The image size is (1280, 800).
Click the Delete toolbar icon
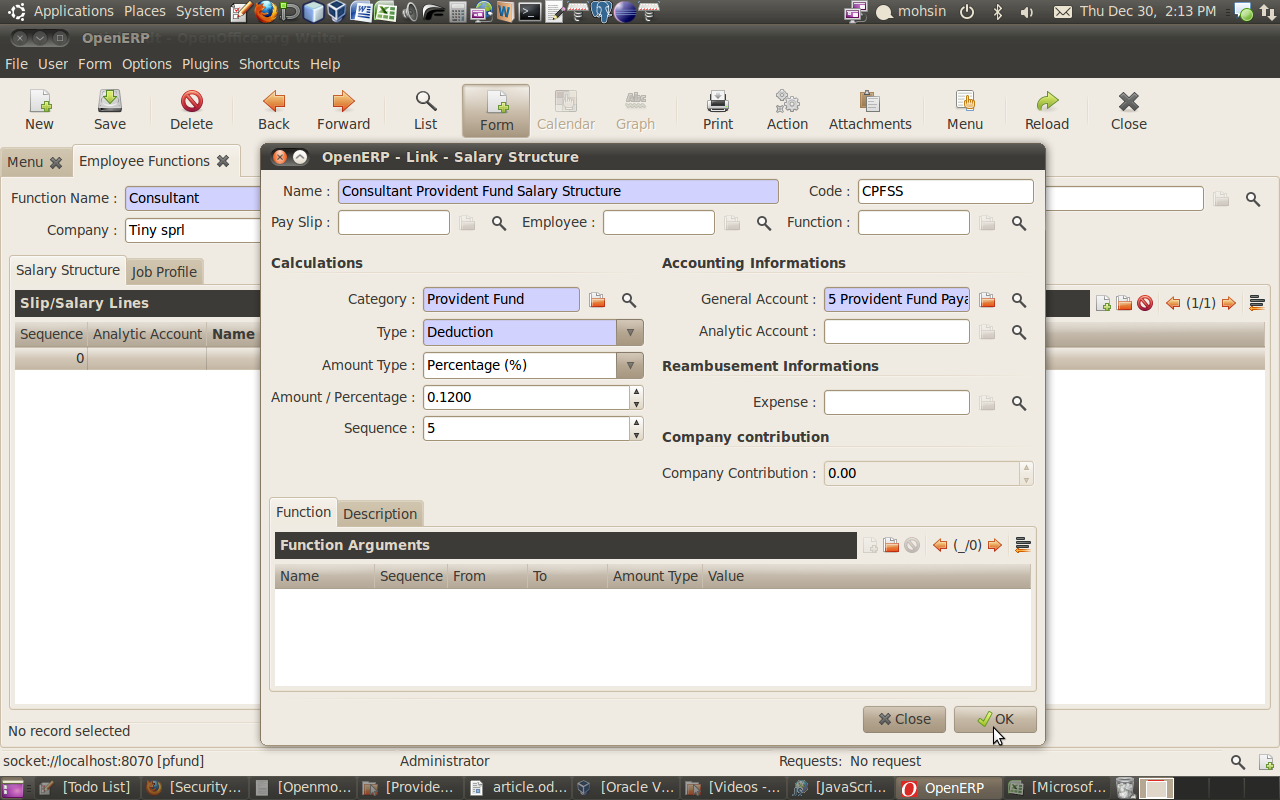point(191,110)
